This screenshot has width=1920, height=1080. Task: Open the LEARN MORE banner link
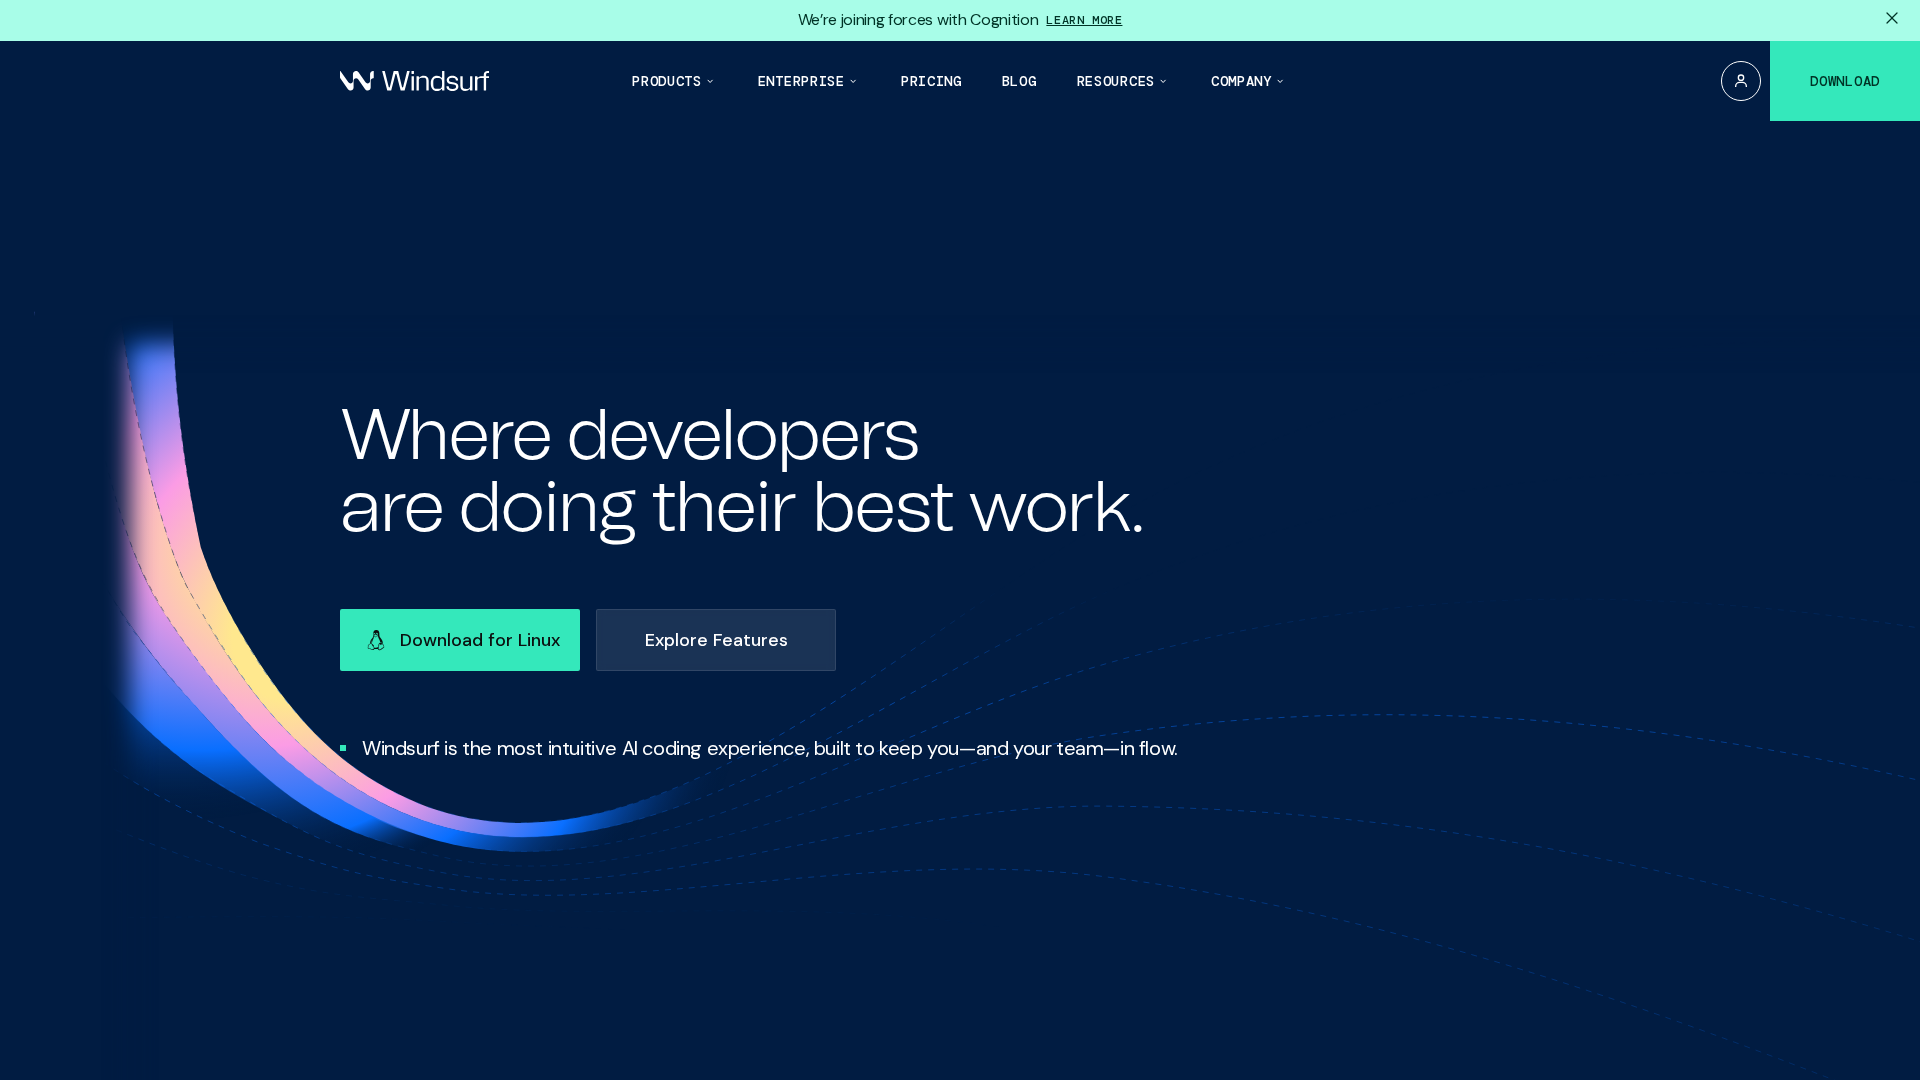(1083, 20)
